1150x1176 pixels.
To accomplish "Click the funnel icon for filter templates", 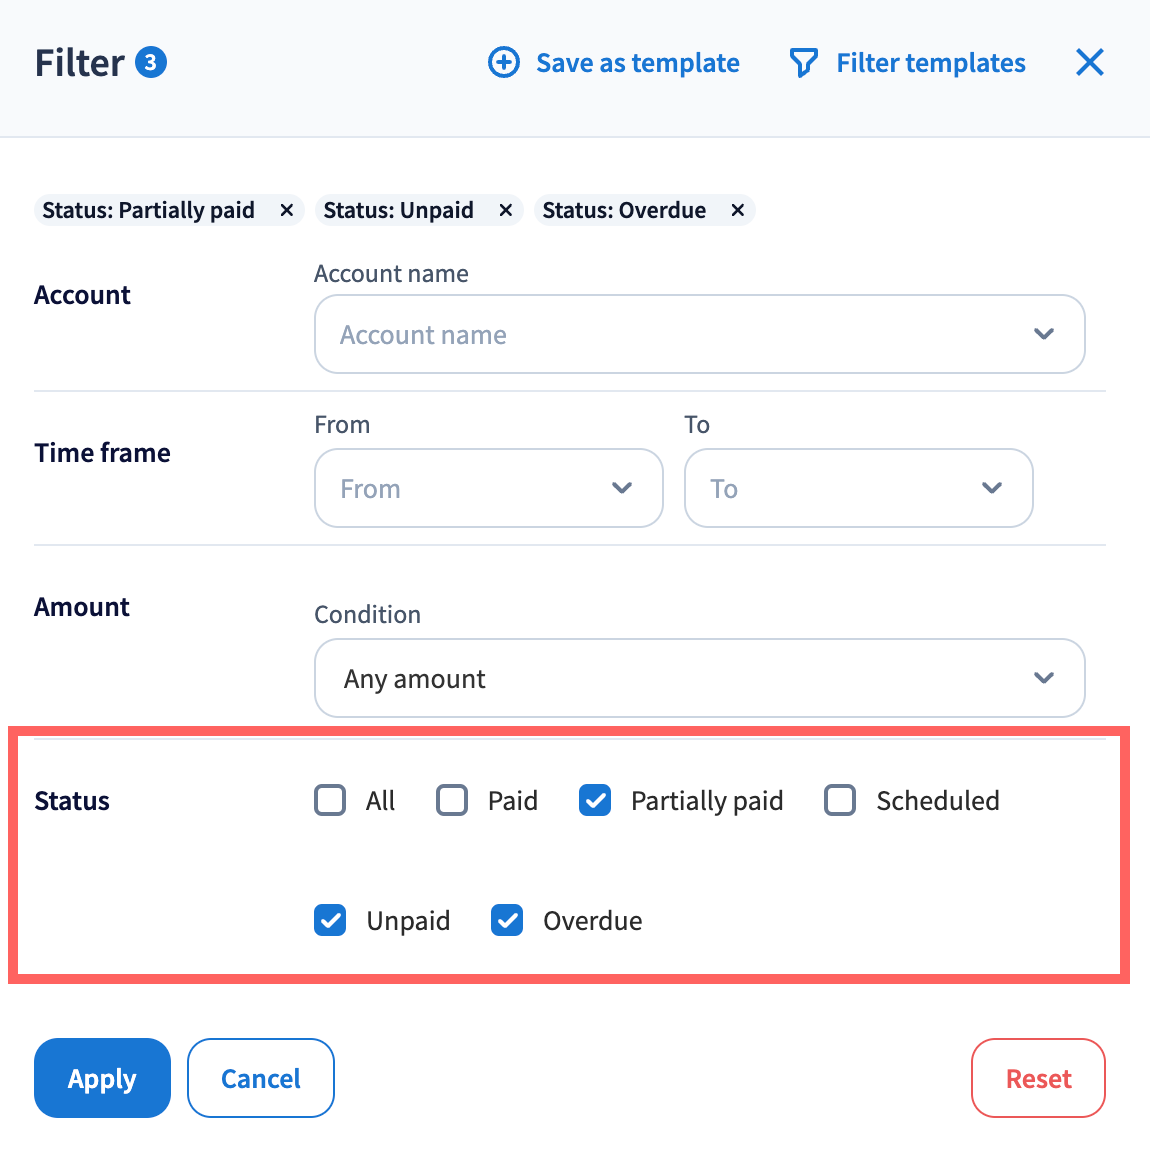I will 803,63.
